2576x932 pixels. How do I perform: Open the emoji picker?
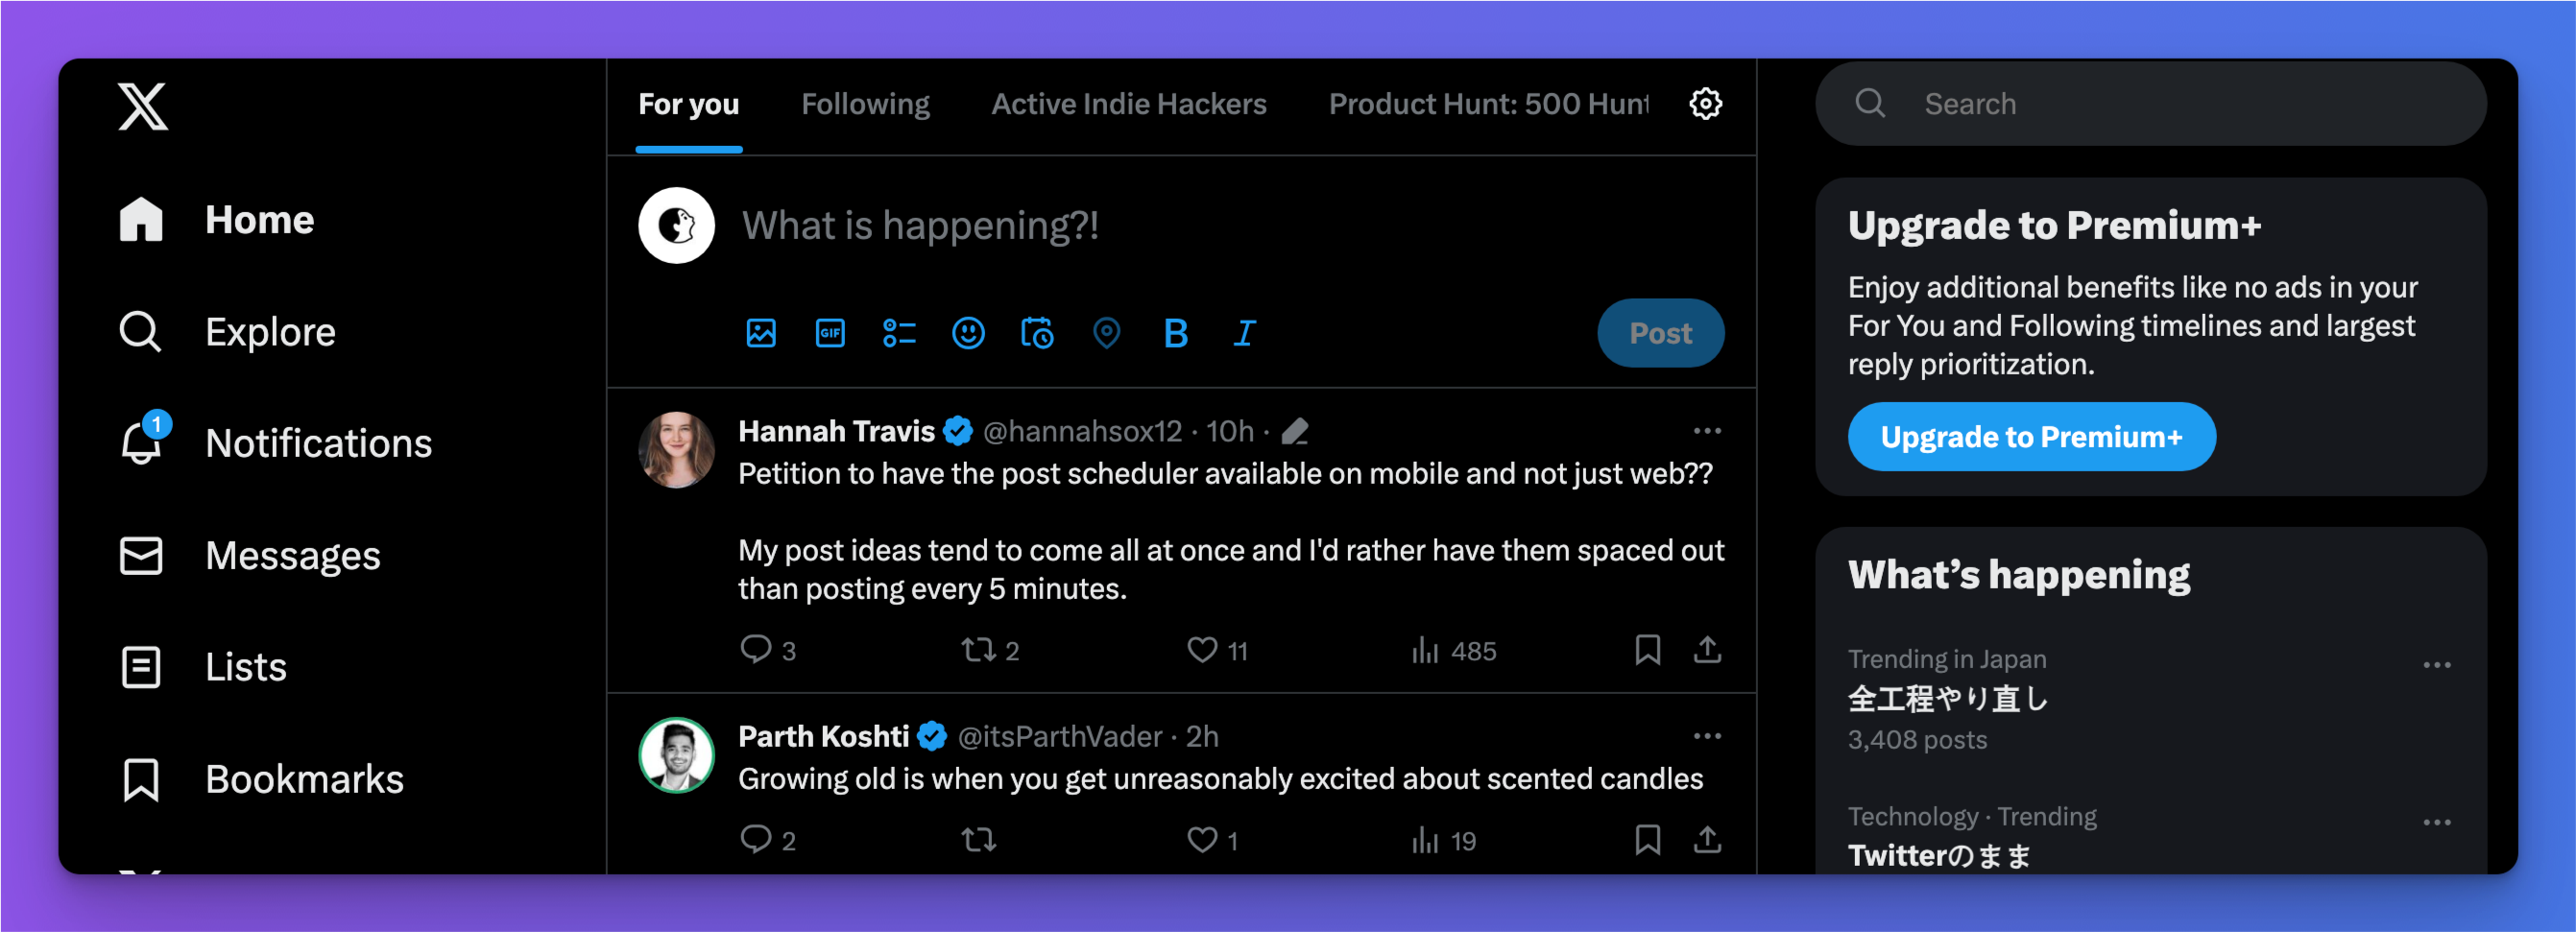pos(968,333)
